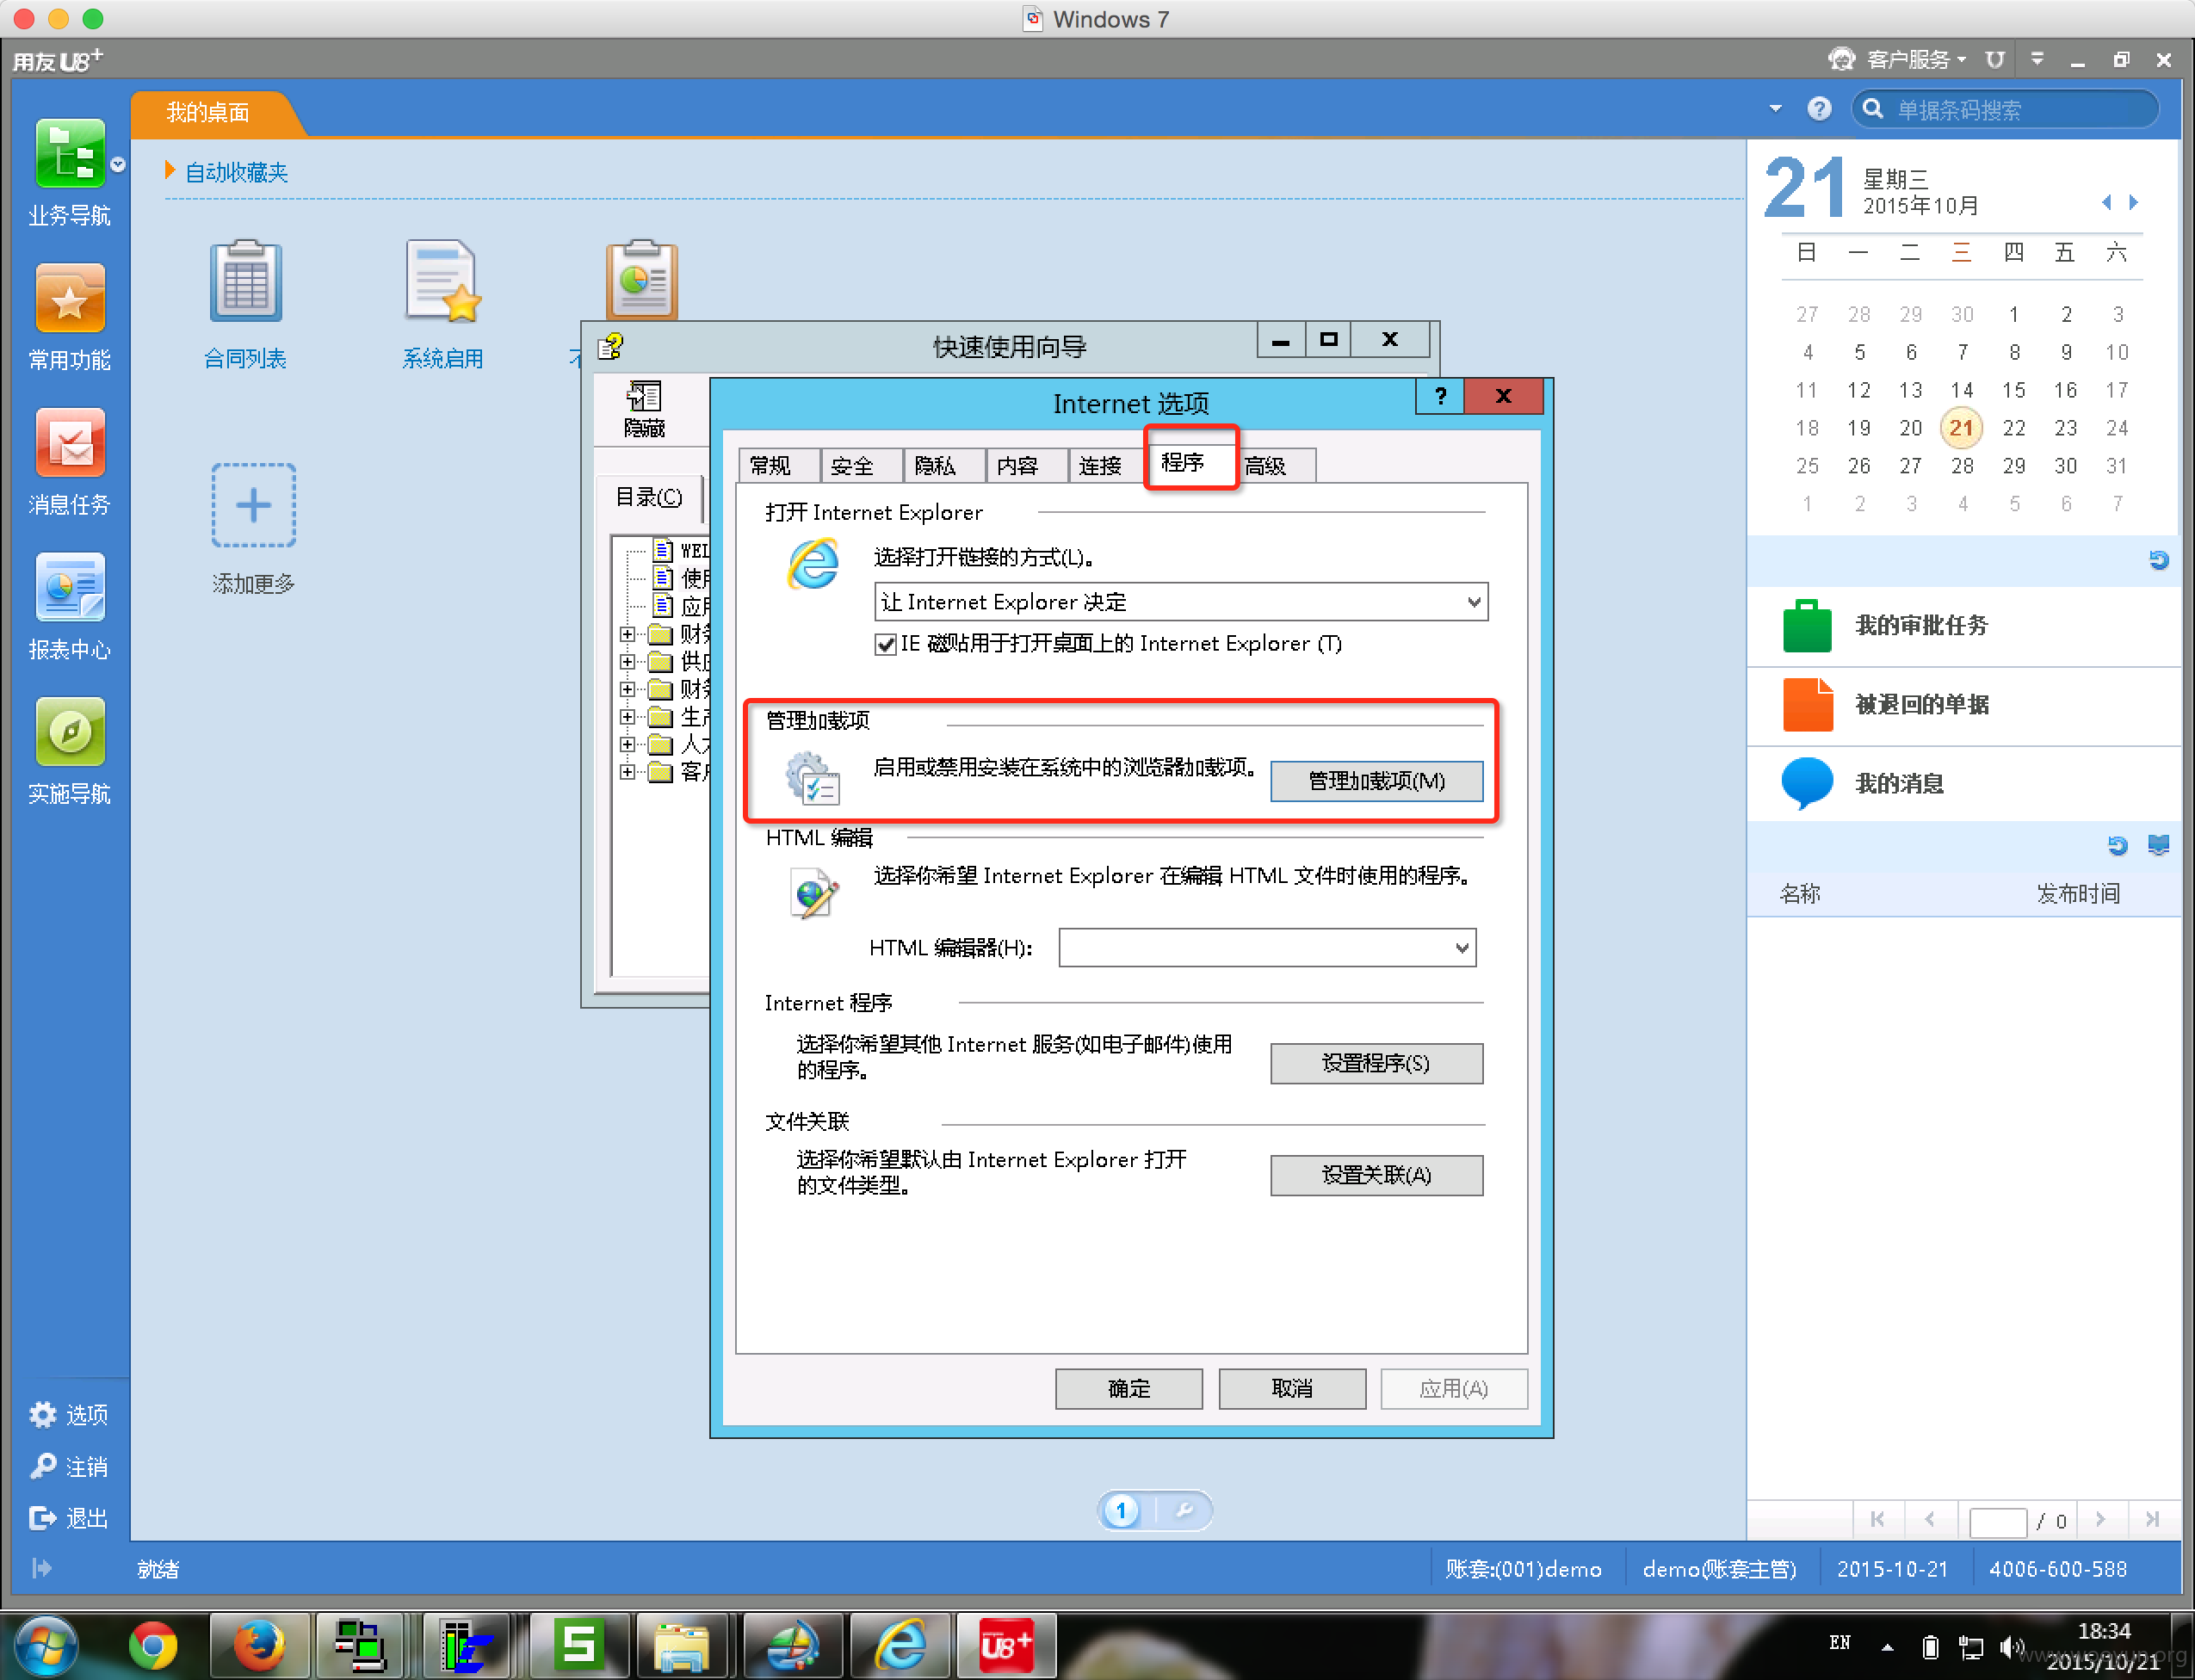Click the 单据条码搜索 search field
The height and width of the screenshot is (1680, 2195).
point(2005,109)
